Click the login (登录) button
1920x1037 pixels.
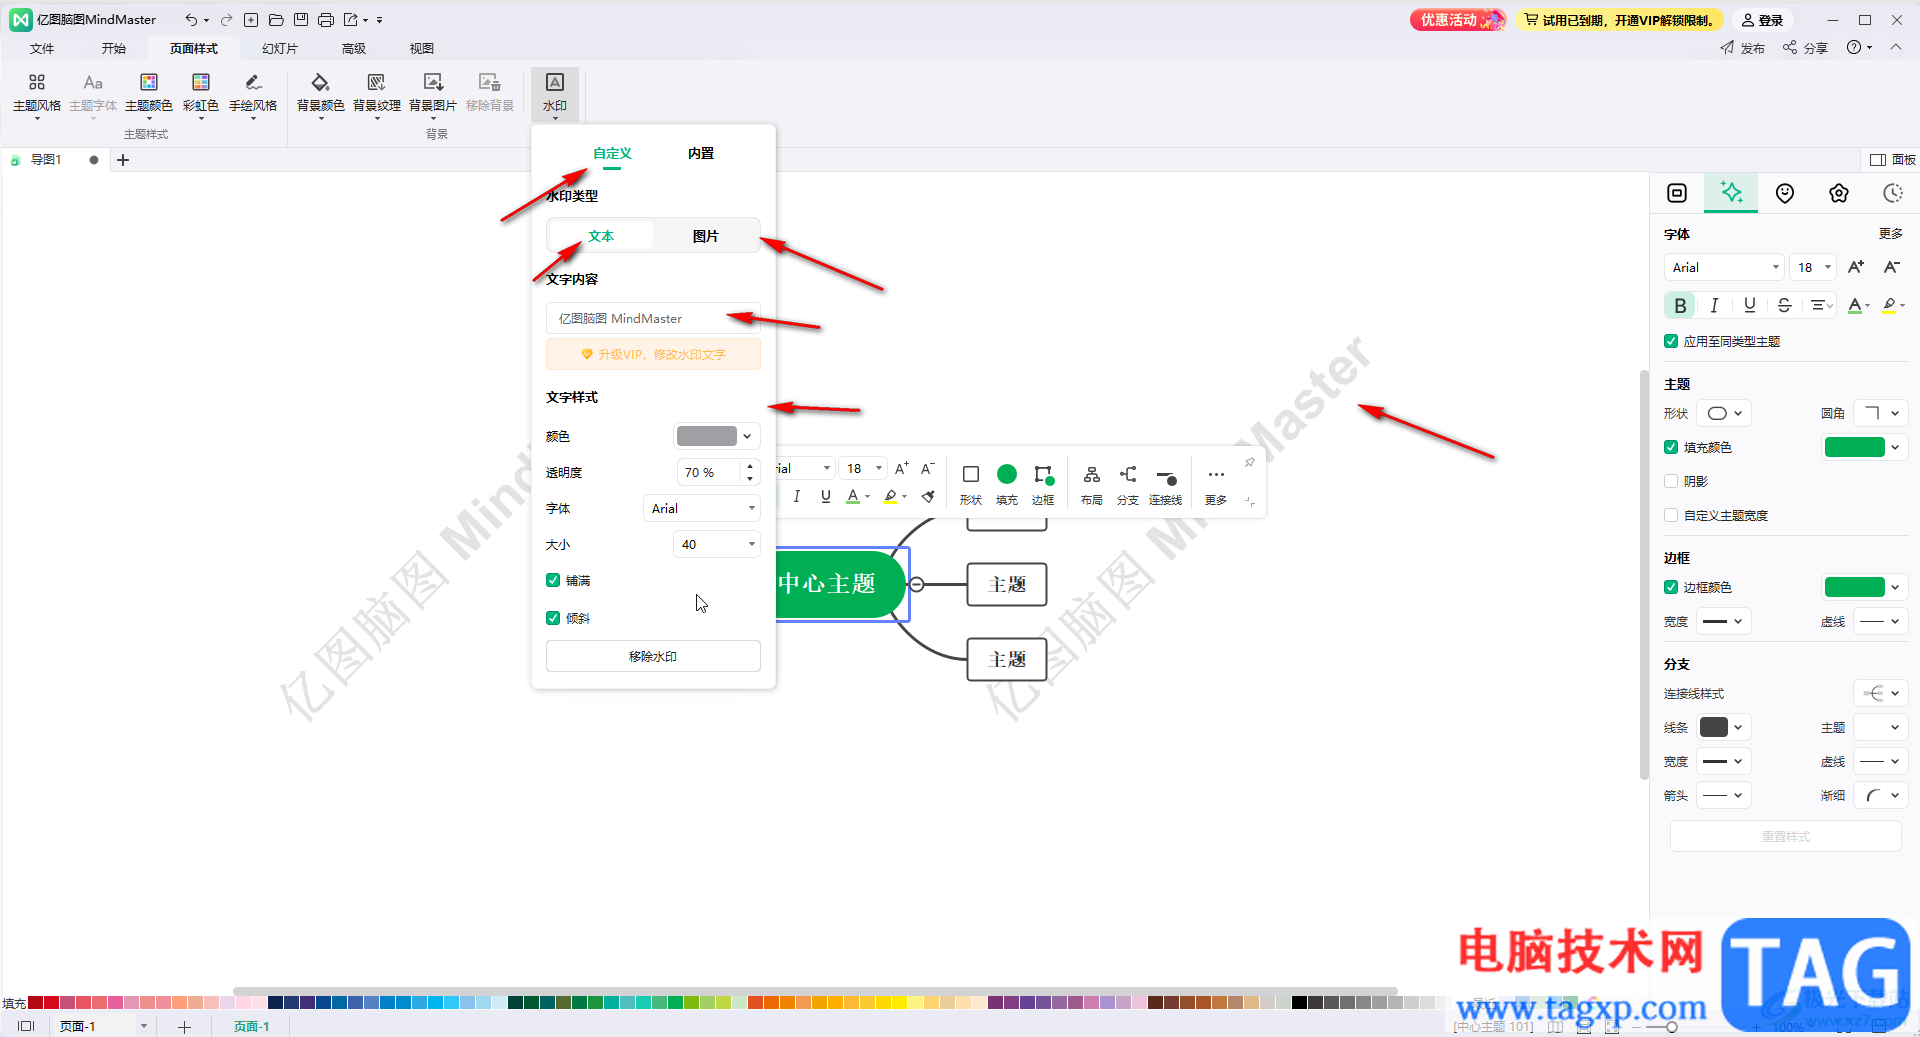[x=1762, y=20]
